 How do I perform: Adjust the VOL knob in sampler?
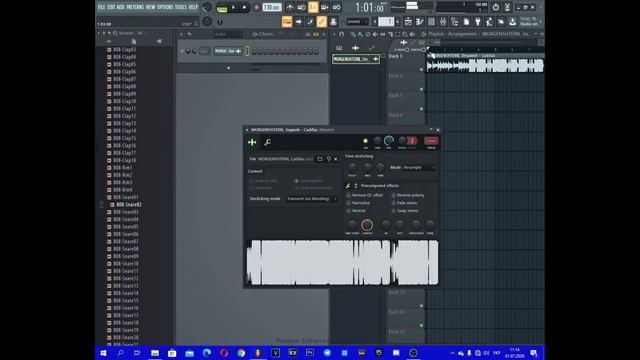coord(389,141)
